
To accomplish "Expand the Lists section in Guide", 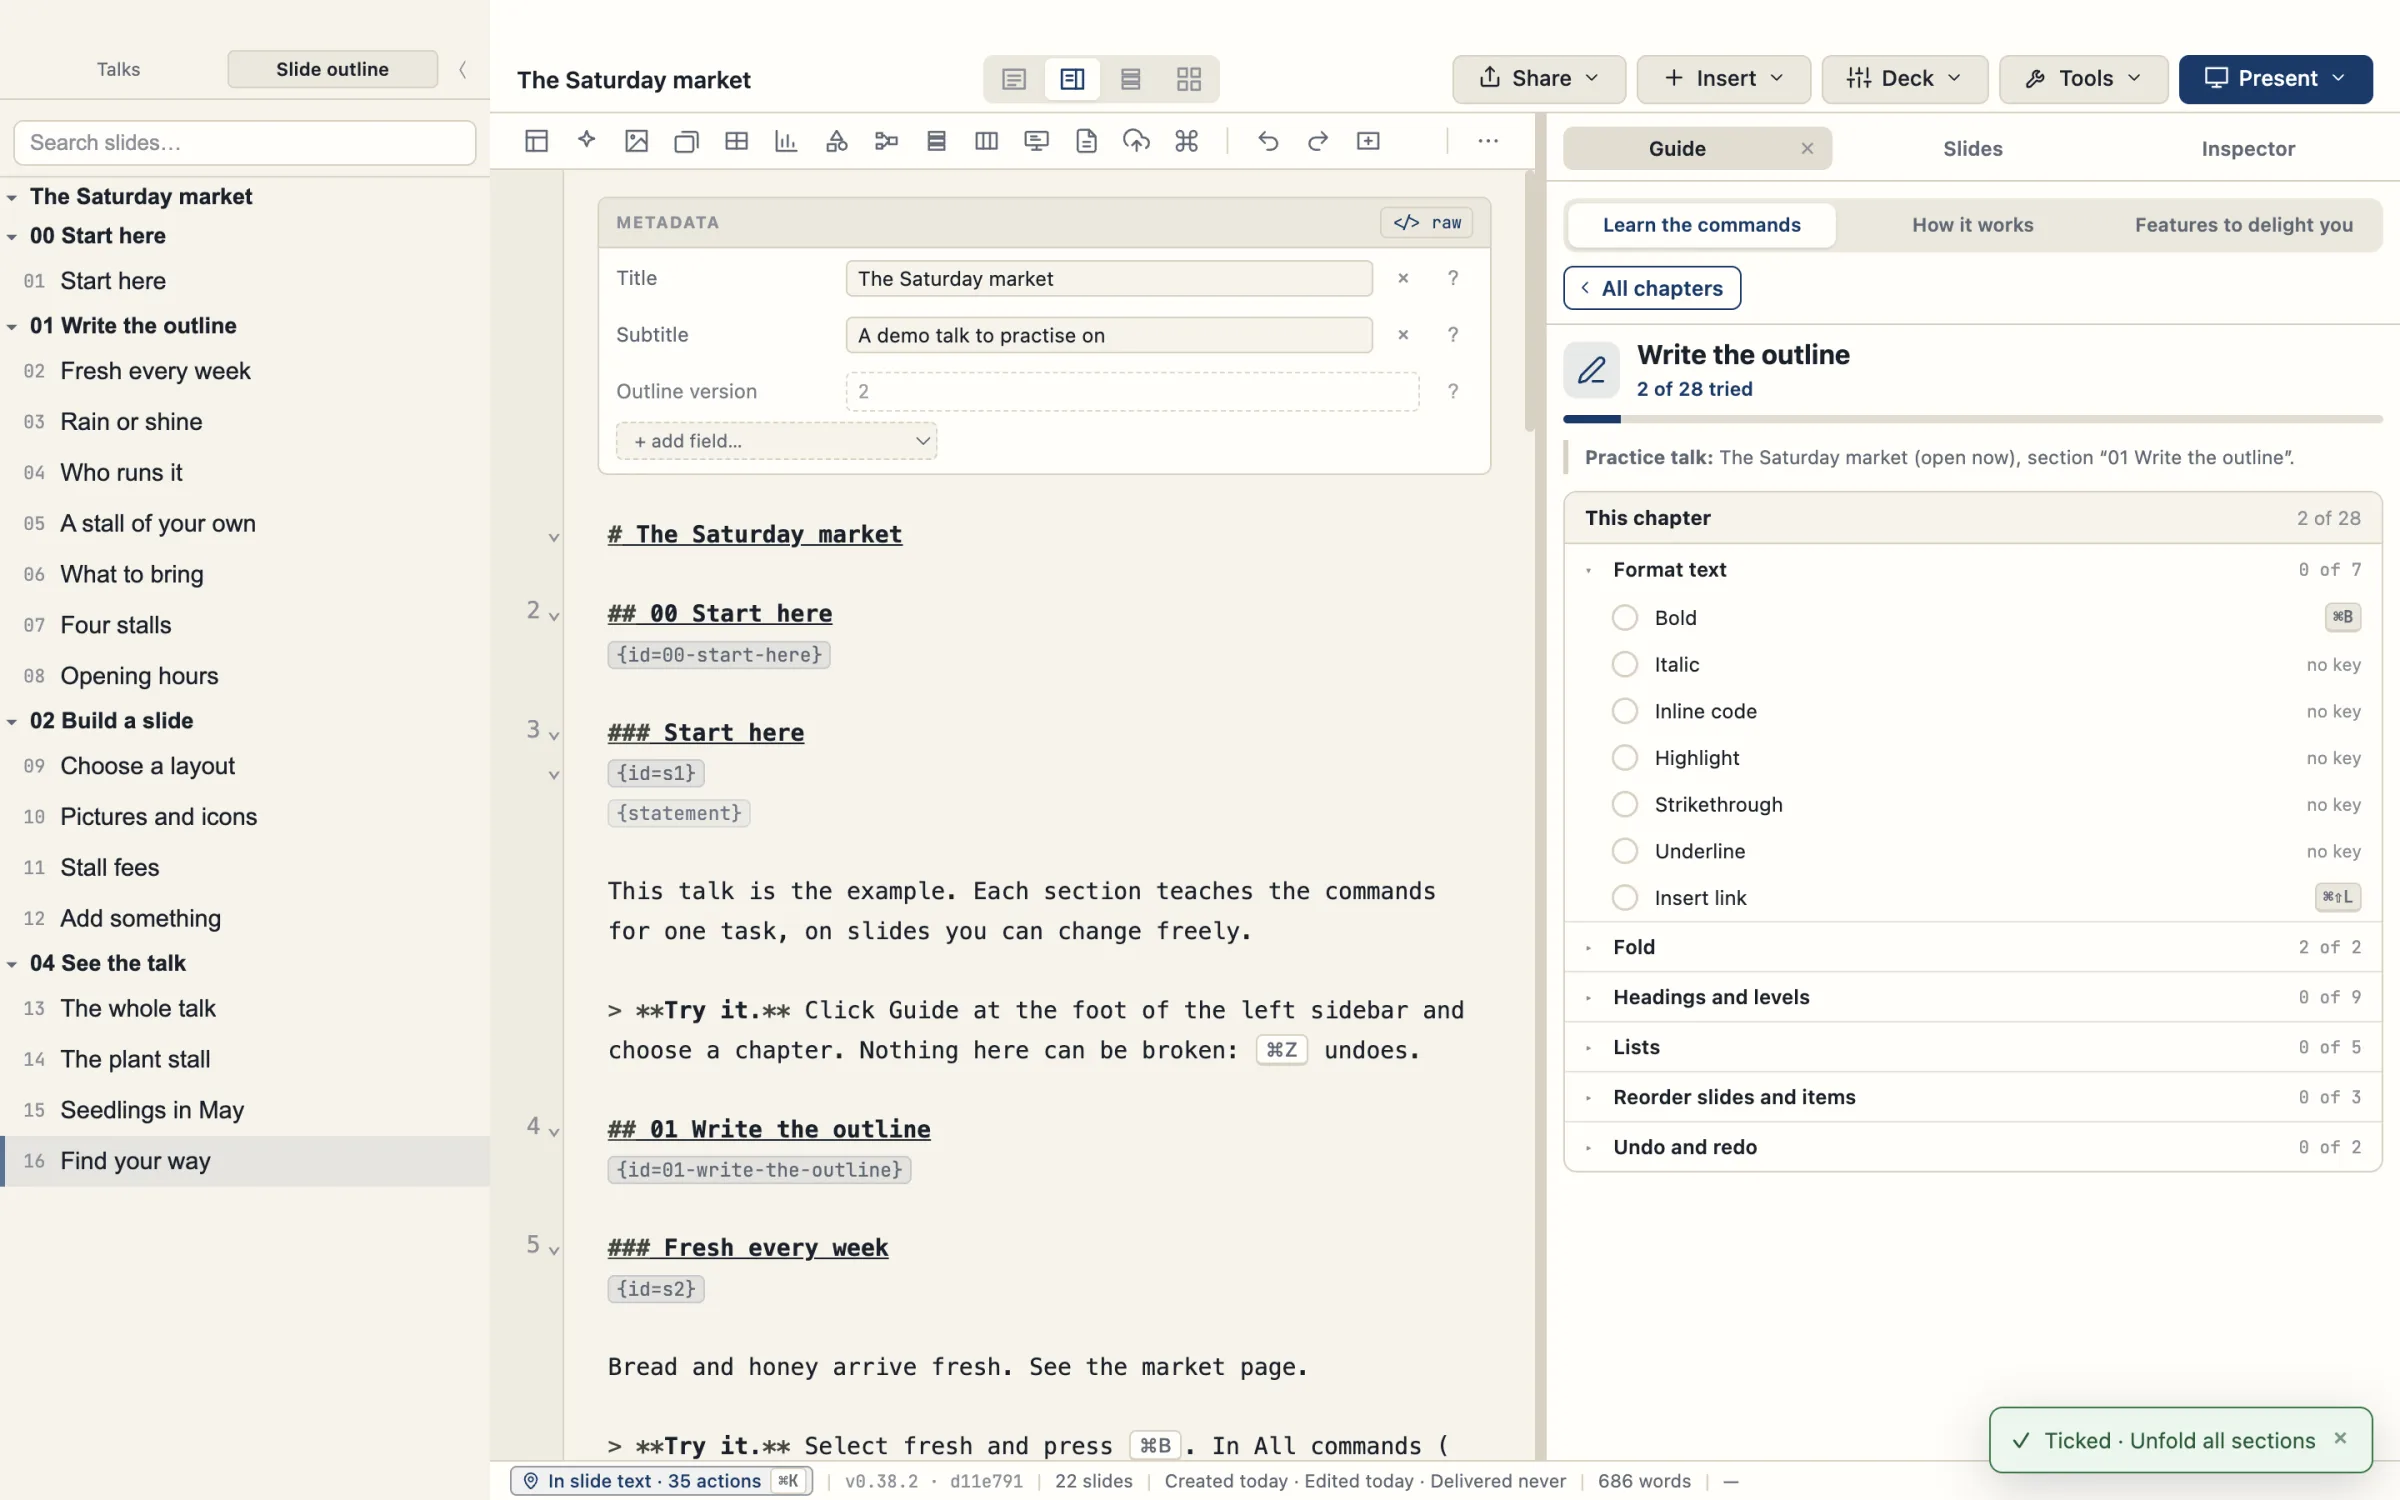I will point(1972,1047).
